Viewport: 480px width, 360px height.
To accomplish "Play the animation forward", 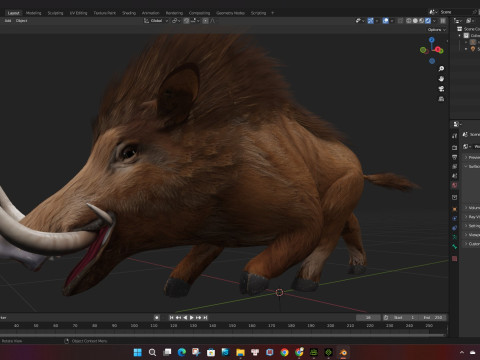I will pos(192,318).
